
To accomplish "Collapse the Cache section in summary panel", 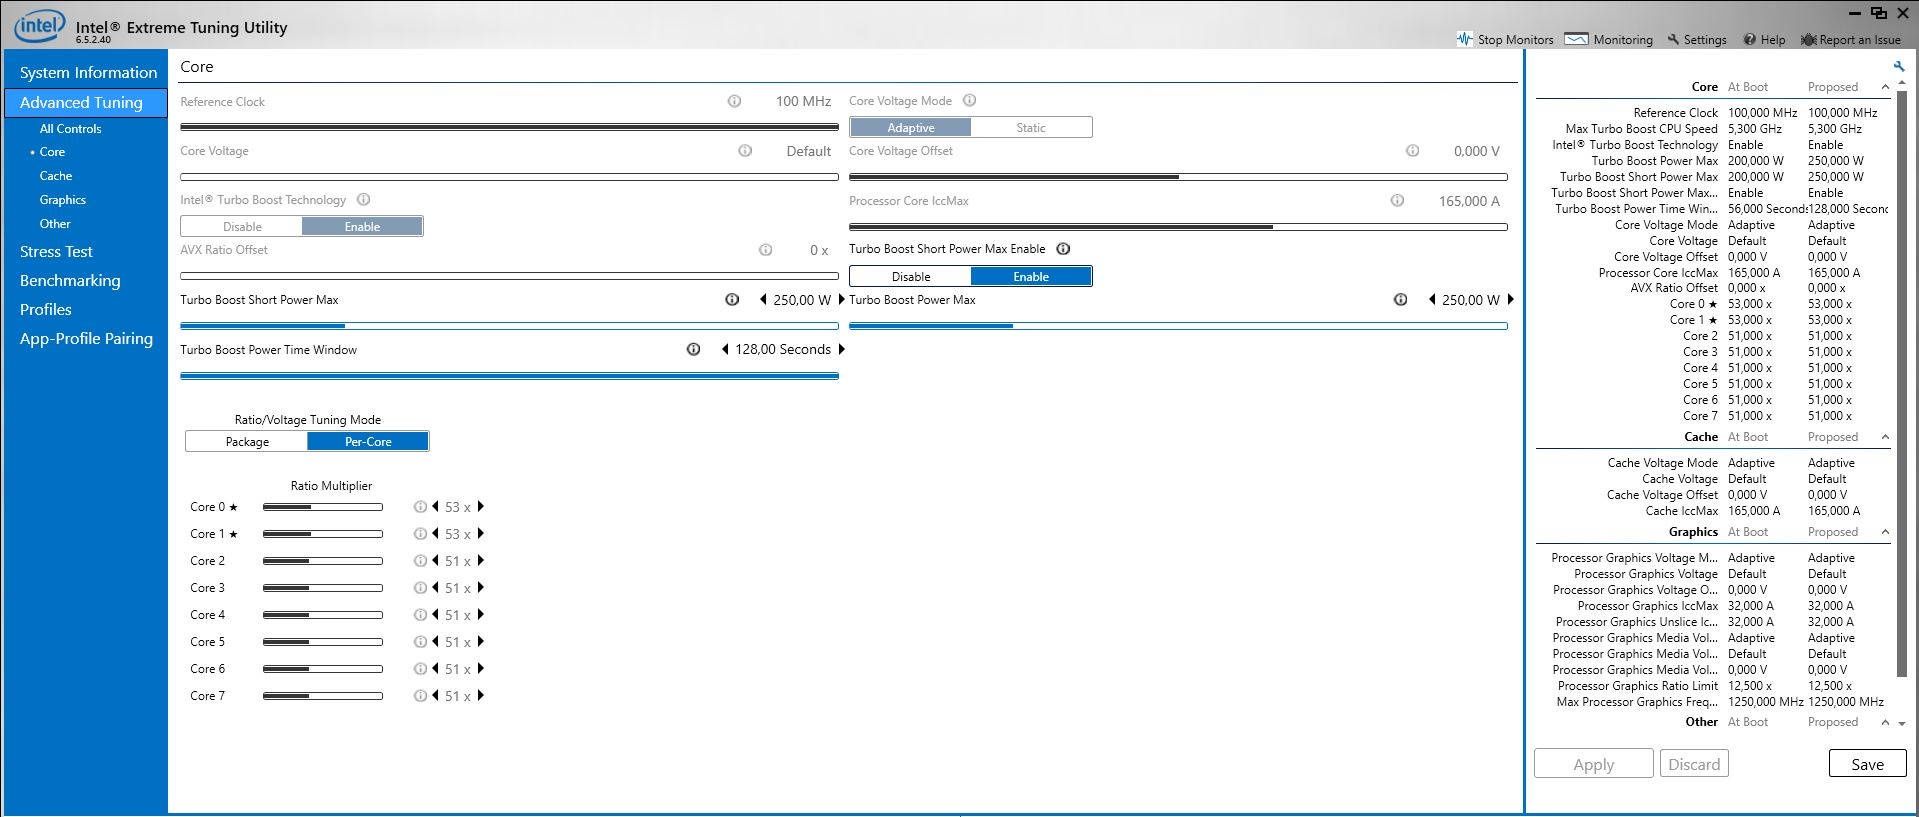I will coord(1885,437).
